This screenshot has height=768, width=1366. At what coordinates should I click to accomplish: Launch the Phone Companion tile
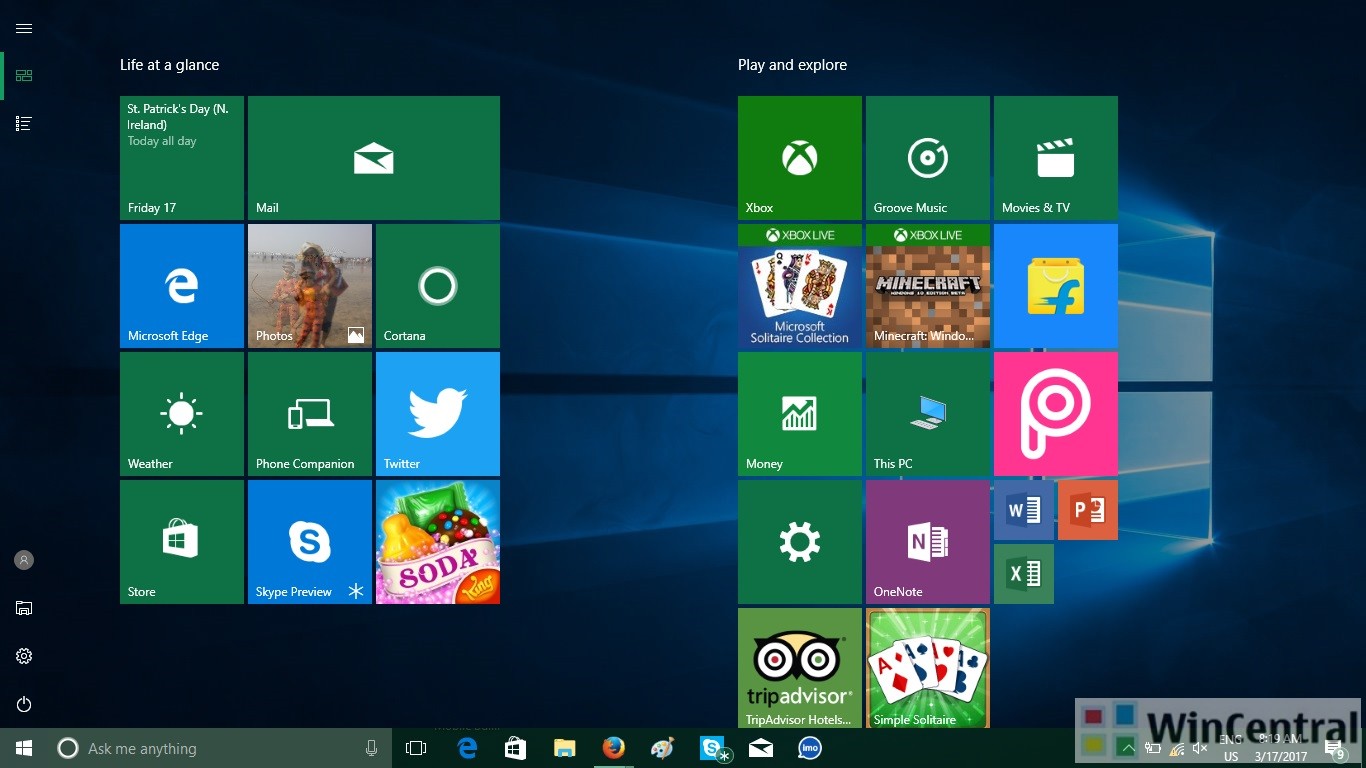tap(310, 414)
